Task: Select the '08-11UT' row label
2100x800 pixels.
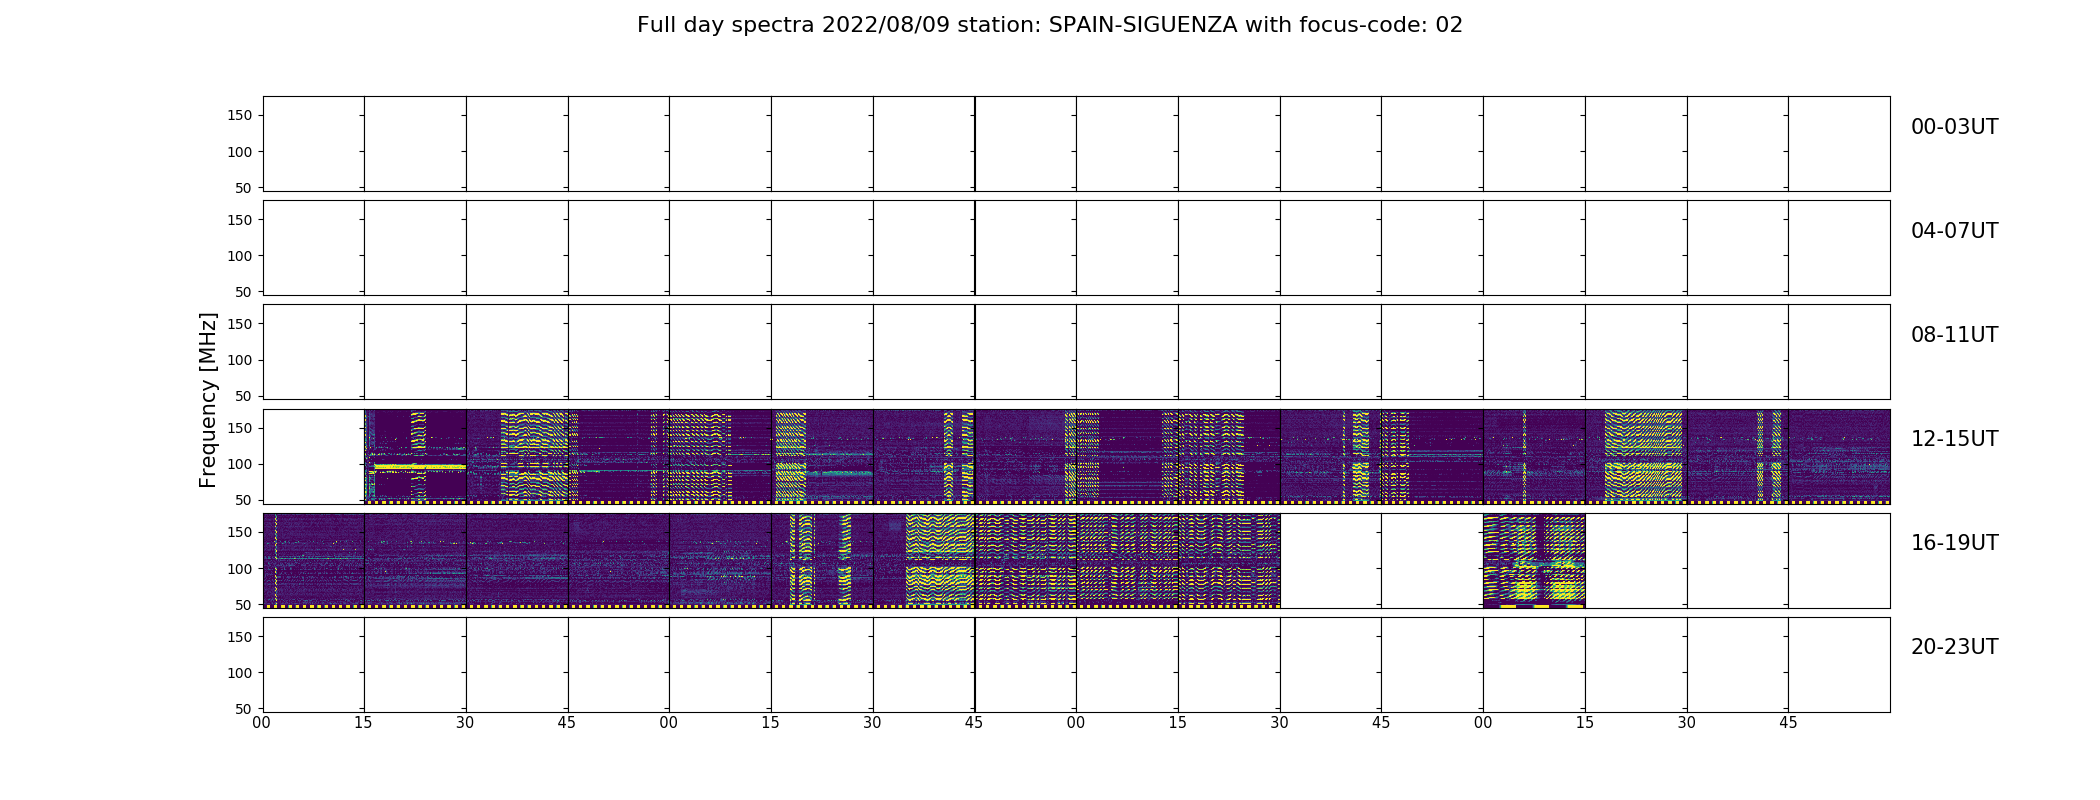Action: [1954, 335]
